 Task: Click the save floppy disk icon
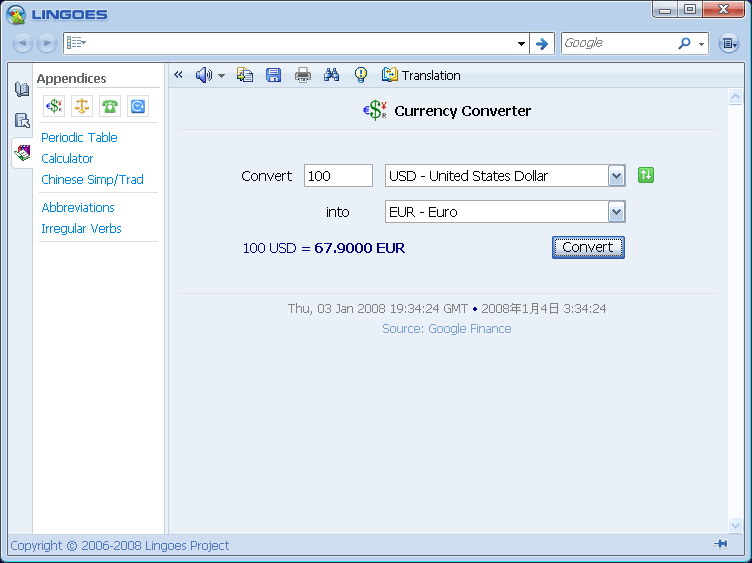pos(273,75)
